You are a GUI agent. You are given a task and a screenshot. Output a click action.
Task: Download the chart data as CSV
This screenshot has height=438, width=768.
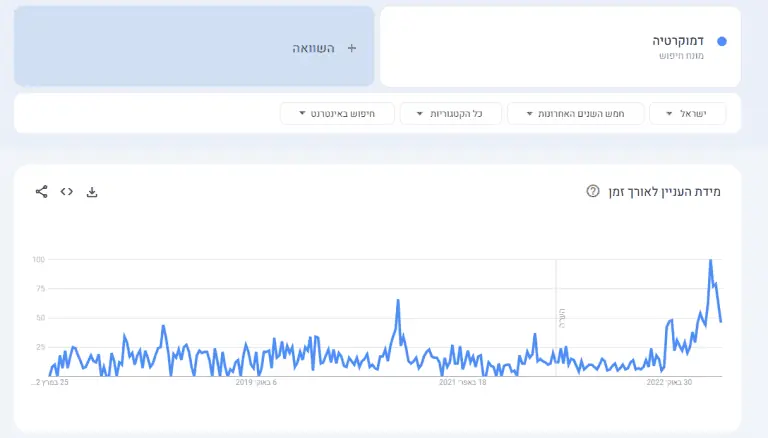(x=92, y=192)
